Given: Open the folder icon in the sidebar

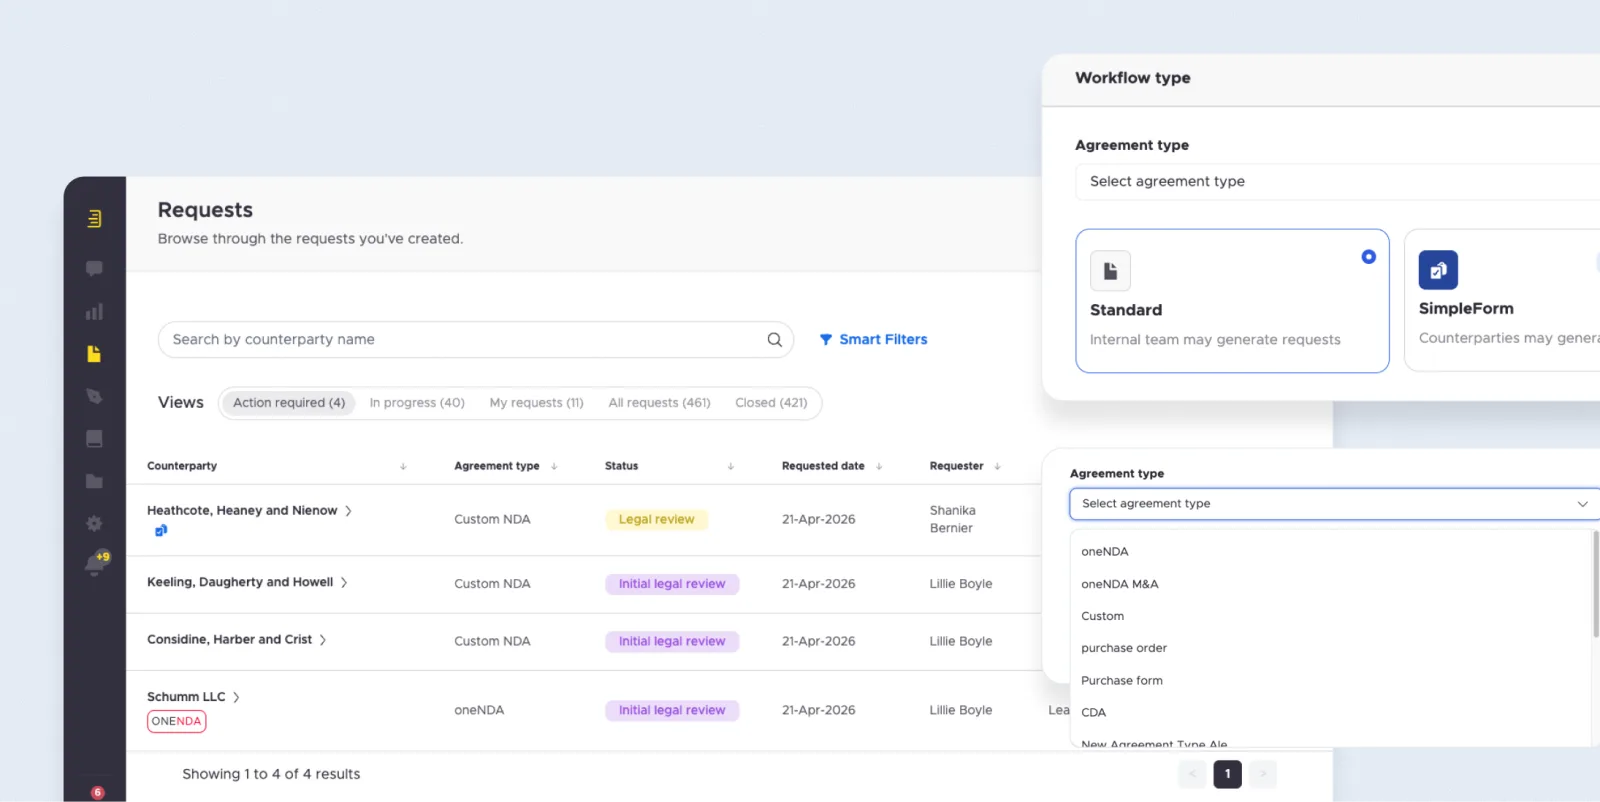Looking at the screenshot, I should pyautogui.click(x=94, y=481).
